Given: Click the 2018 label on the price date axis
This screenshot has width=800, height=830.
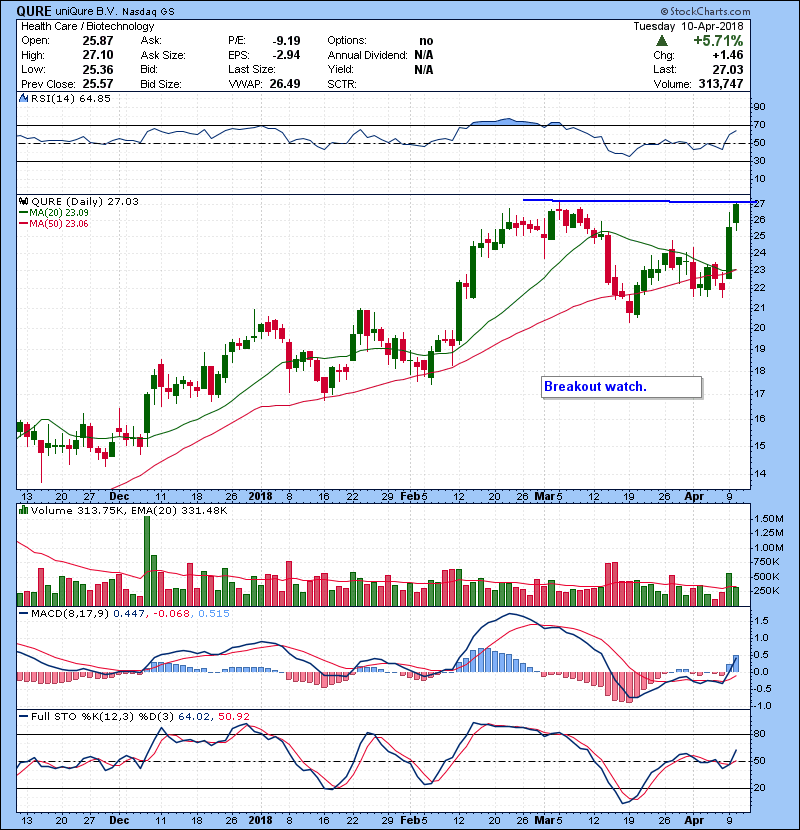Looking at the screenshot, I should (260, 497).
